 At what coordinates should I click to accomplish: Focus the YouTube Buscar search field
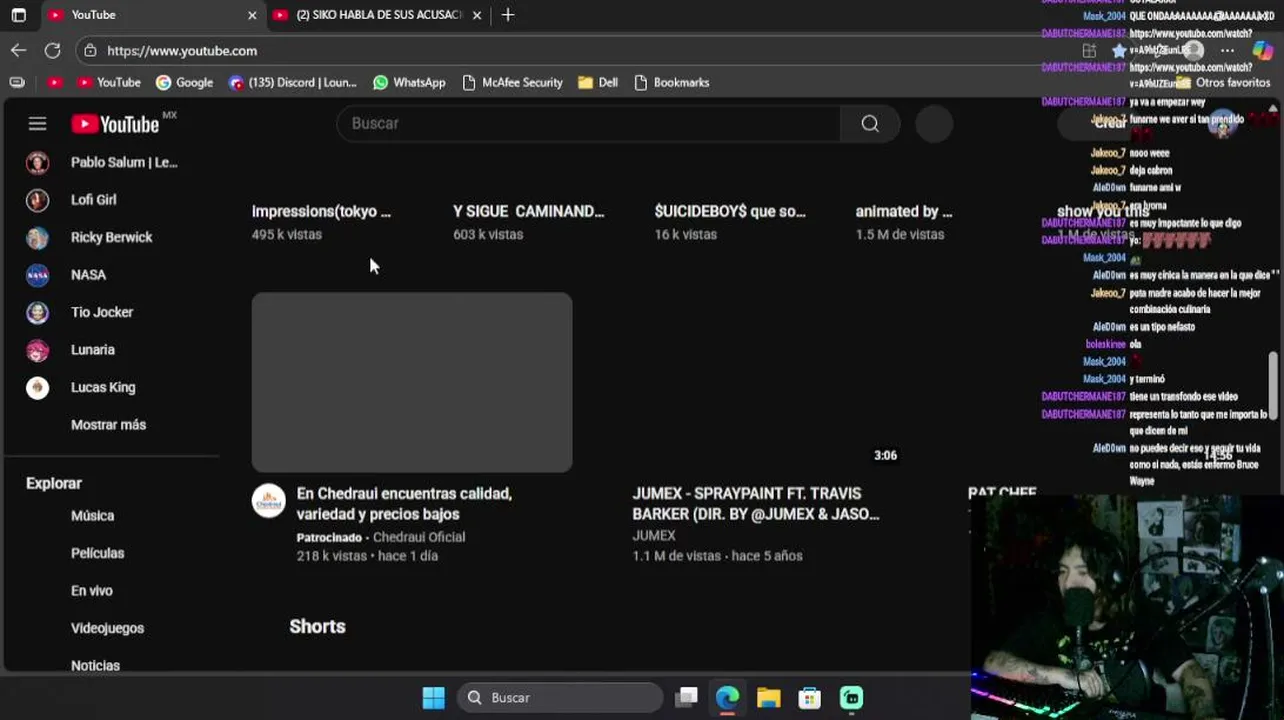point(589,123)
